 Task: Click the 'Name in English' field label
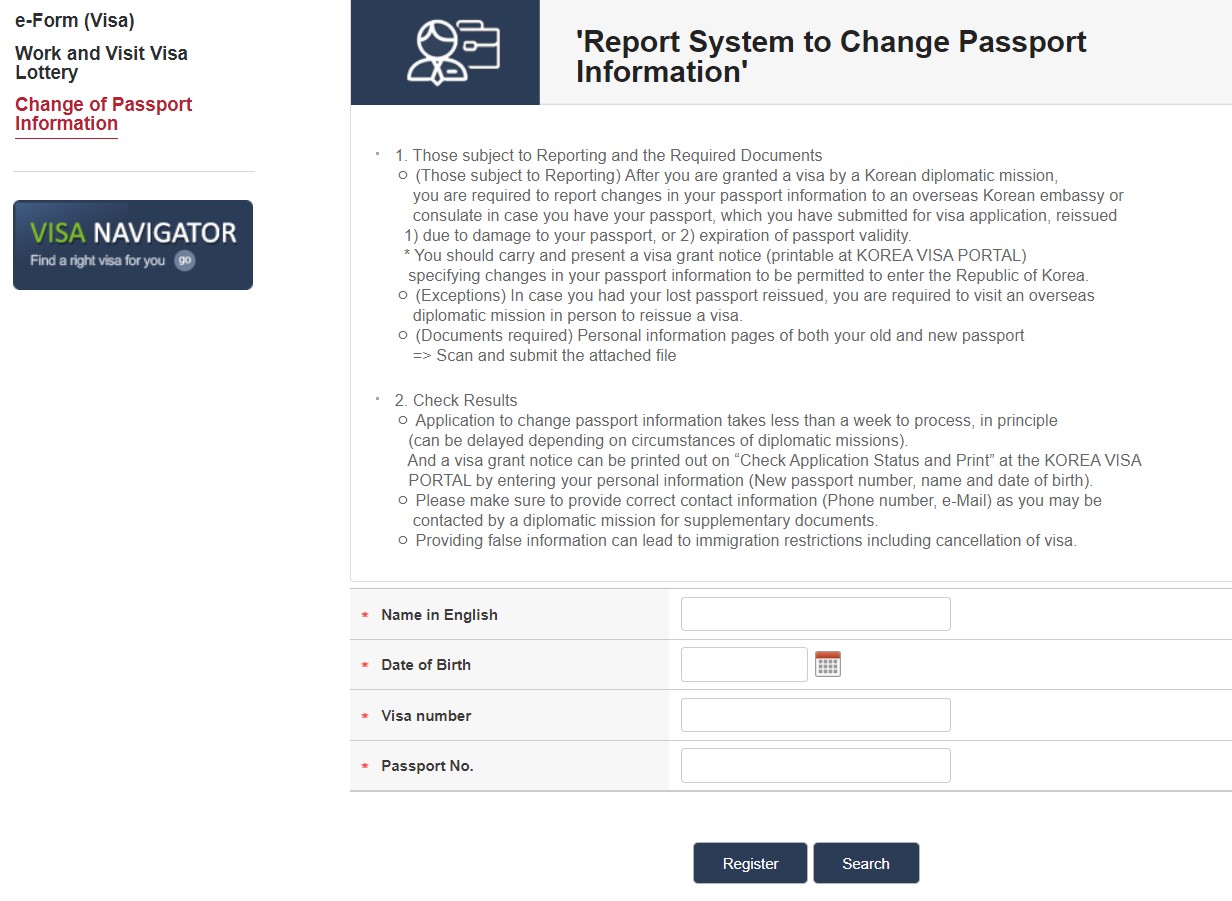(439, 615)
